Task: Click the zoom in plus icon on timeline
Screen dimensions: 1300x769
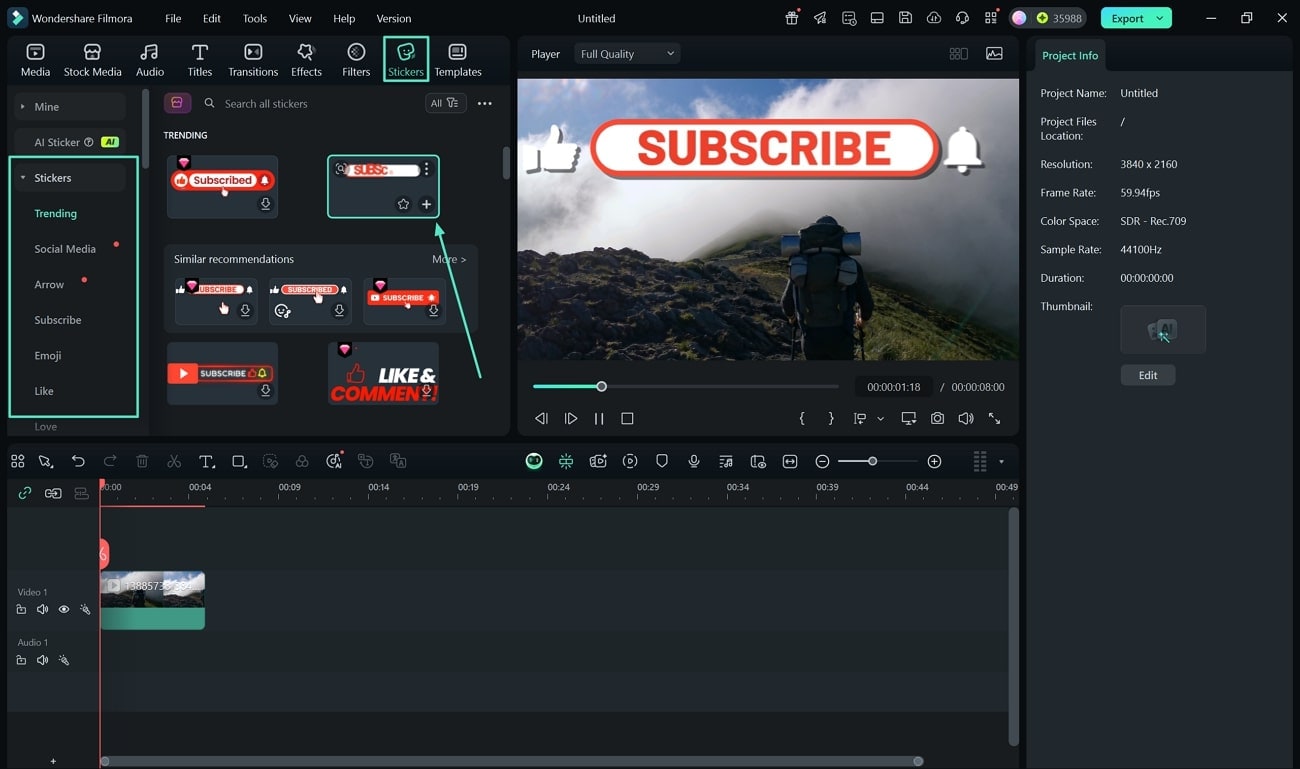Action: click(x=934, y=461)
